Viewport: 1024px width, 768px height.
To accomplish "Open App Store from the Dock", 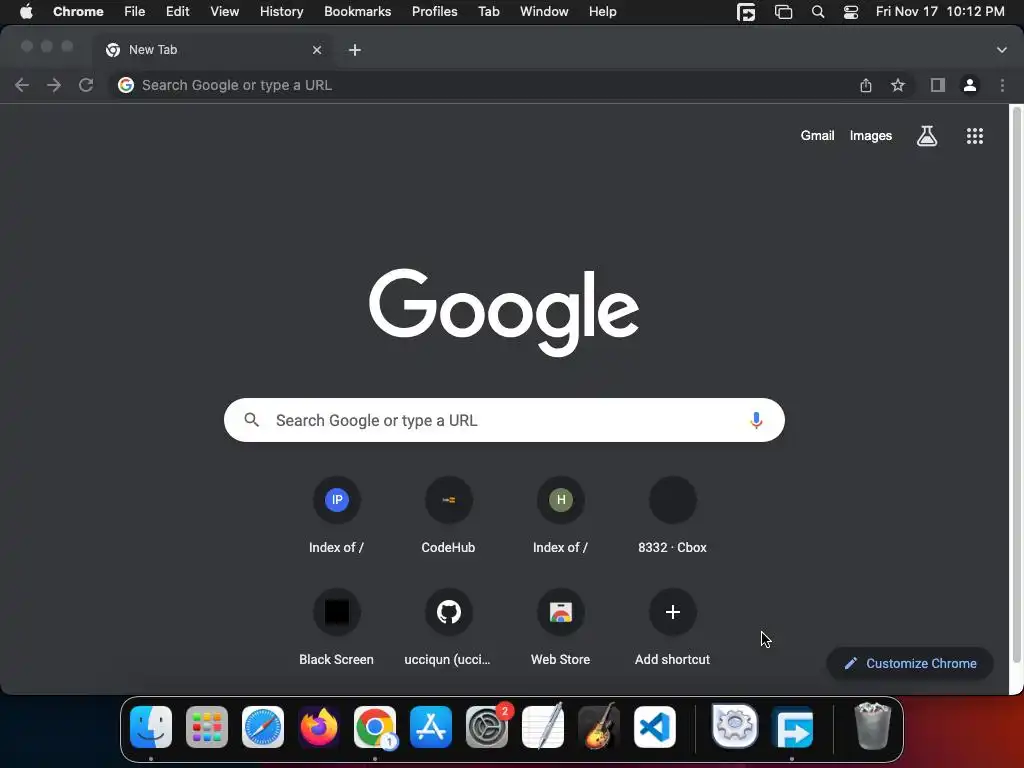I will [x=431, y=727].
